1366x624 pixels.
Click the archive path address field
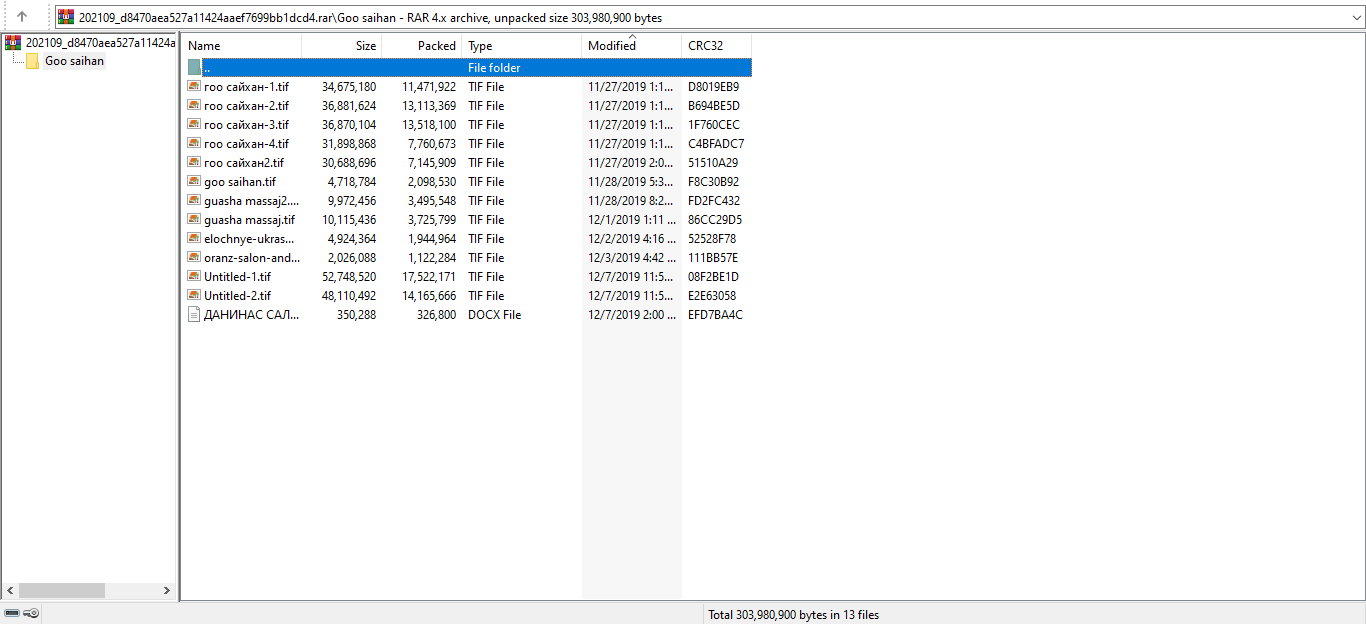700,17
